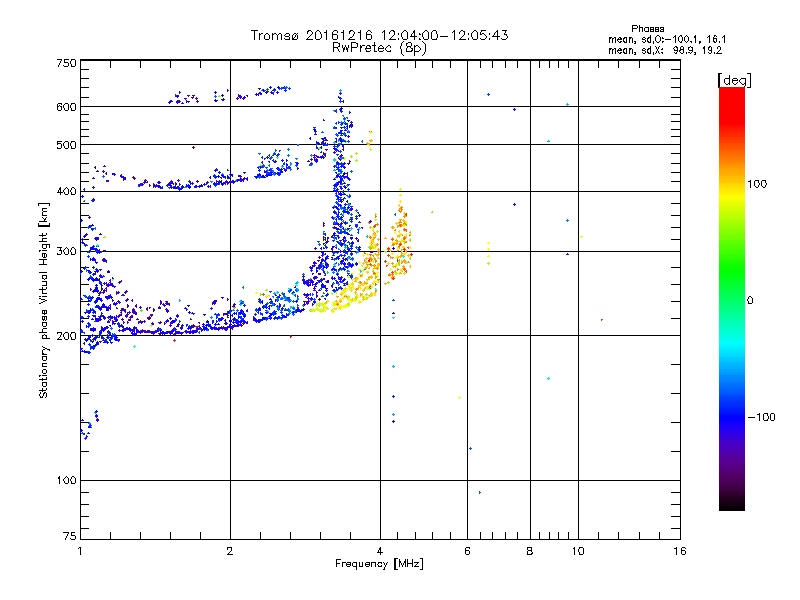
Task: Click the '500' y-axis tick label
Action: [x=66, y=145]
